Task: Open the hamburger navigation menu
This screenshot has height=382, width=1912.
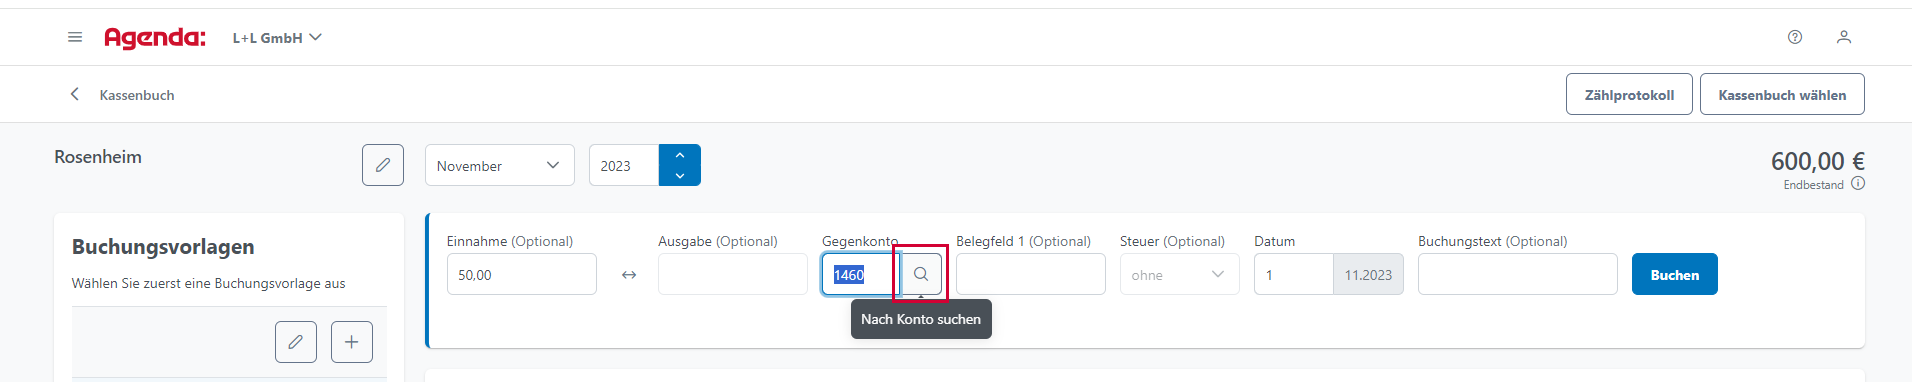Action: 75,37
